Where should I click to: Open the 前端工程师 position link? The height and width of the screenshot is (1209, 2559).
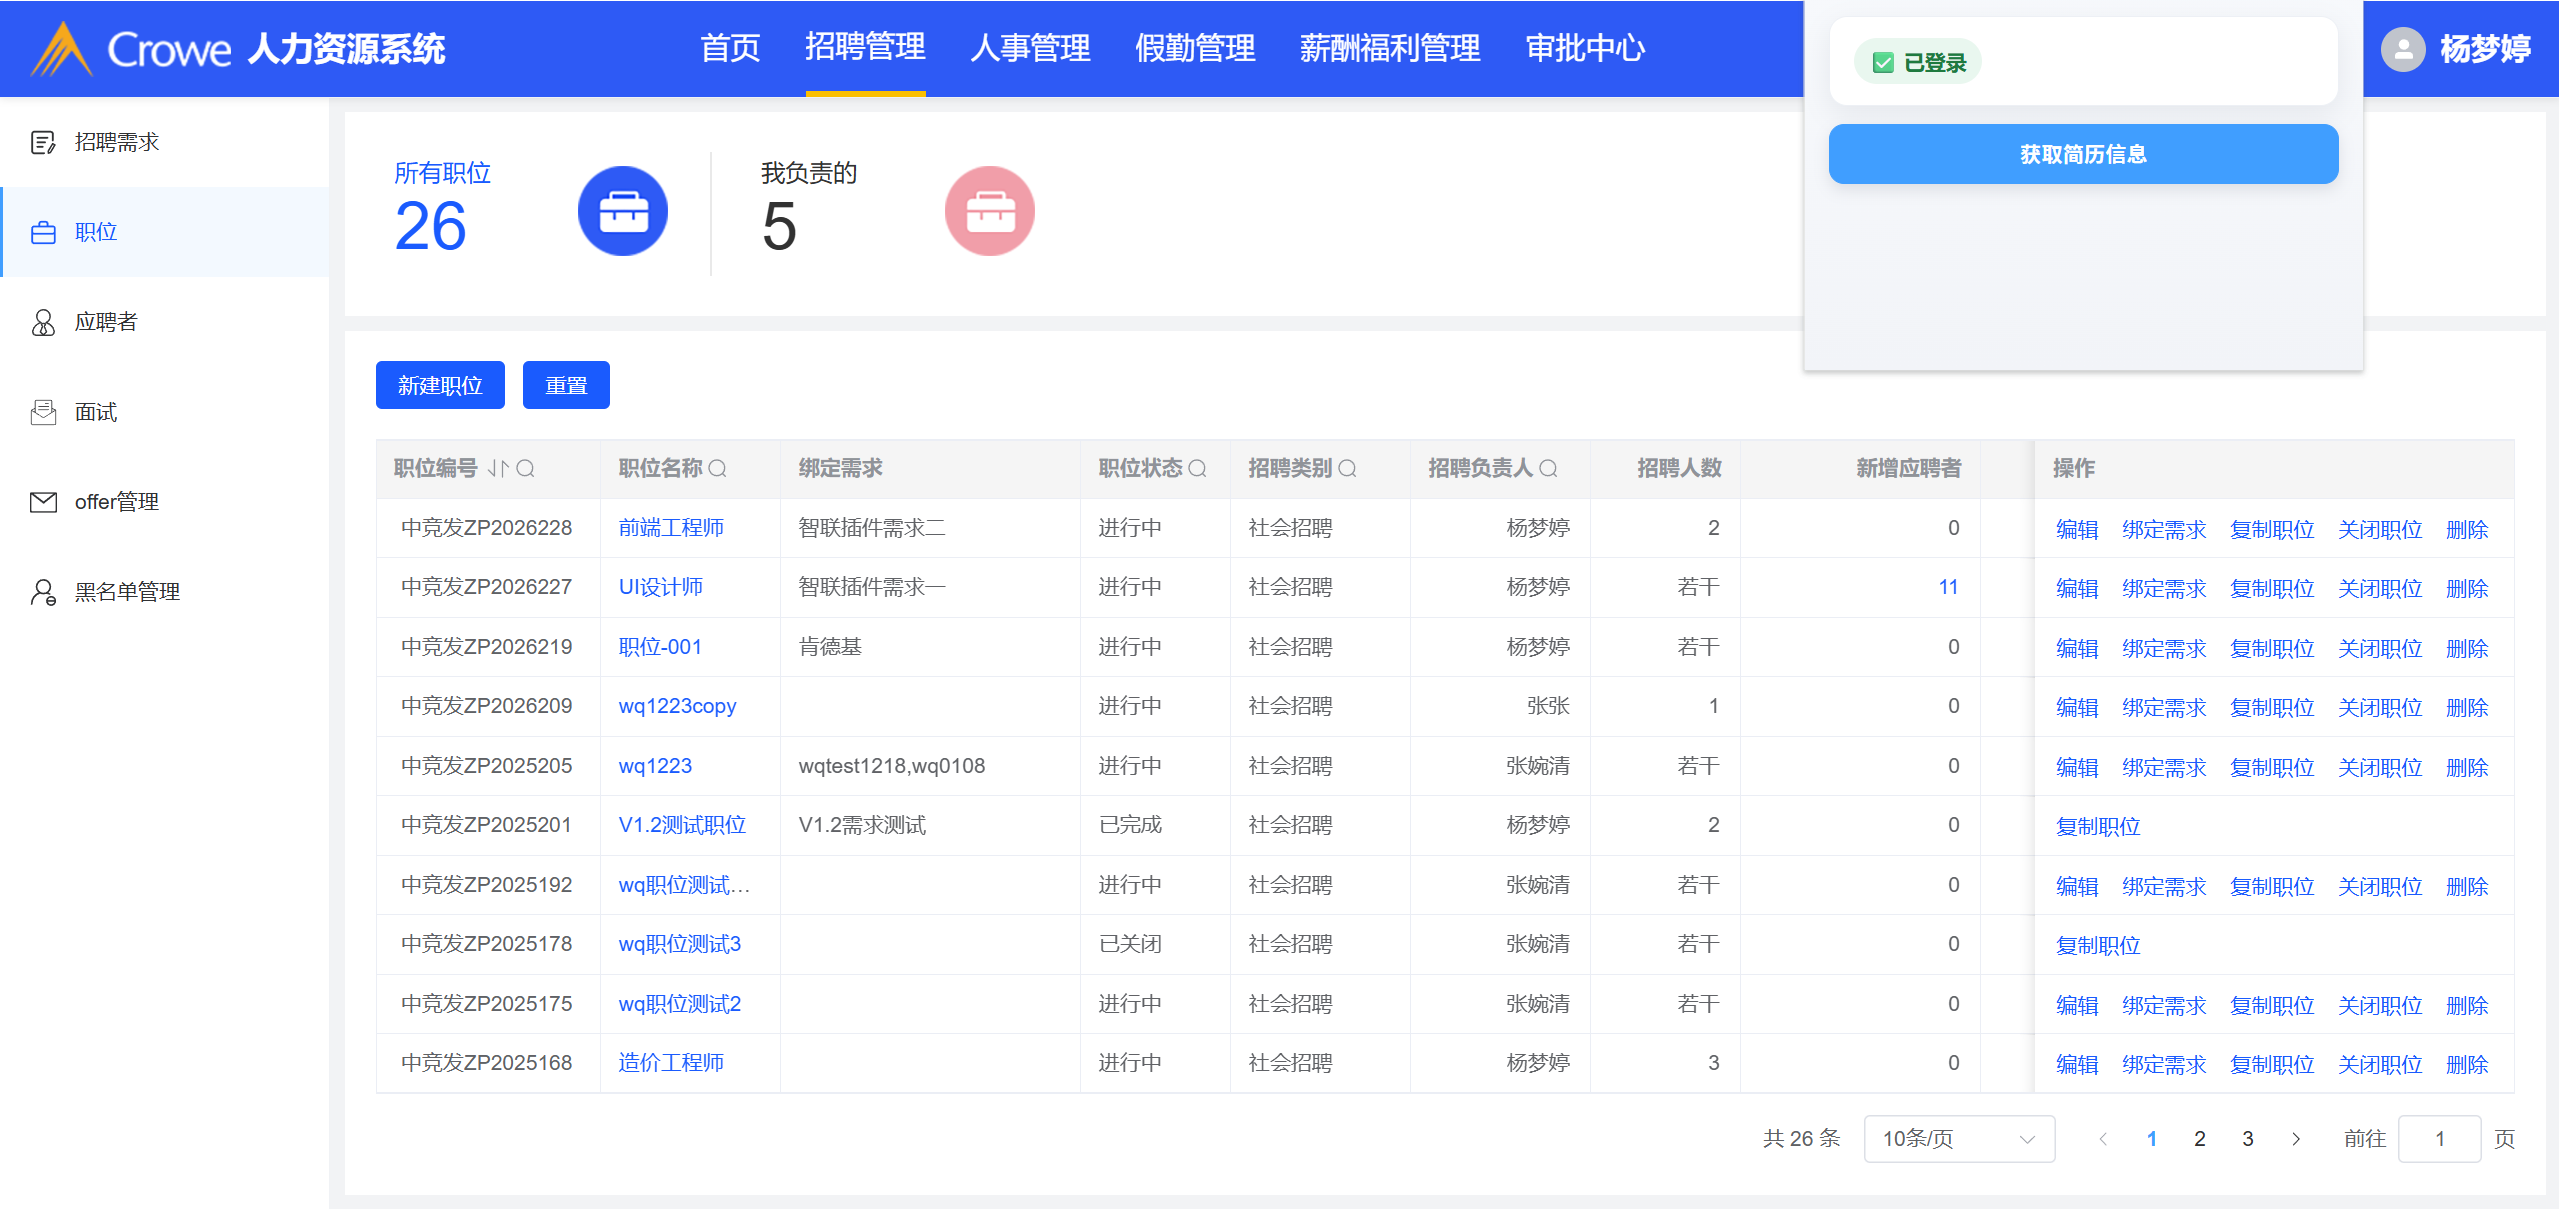point(671,528)
